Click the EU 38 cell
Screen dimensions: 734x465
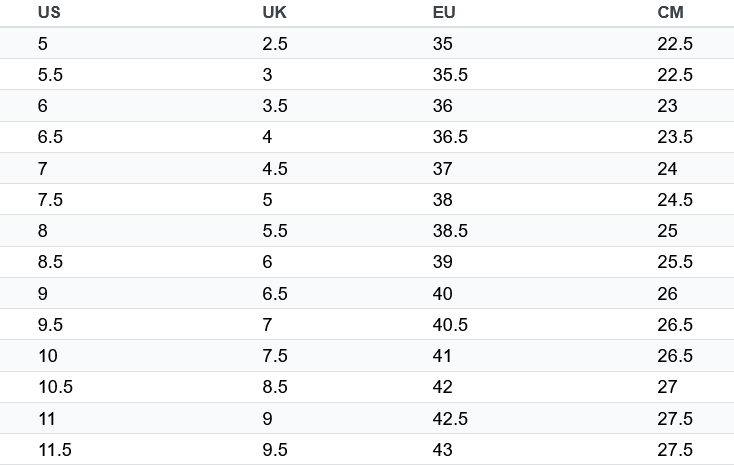click(x=443, y=199)
